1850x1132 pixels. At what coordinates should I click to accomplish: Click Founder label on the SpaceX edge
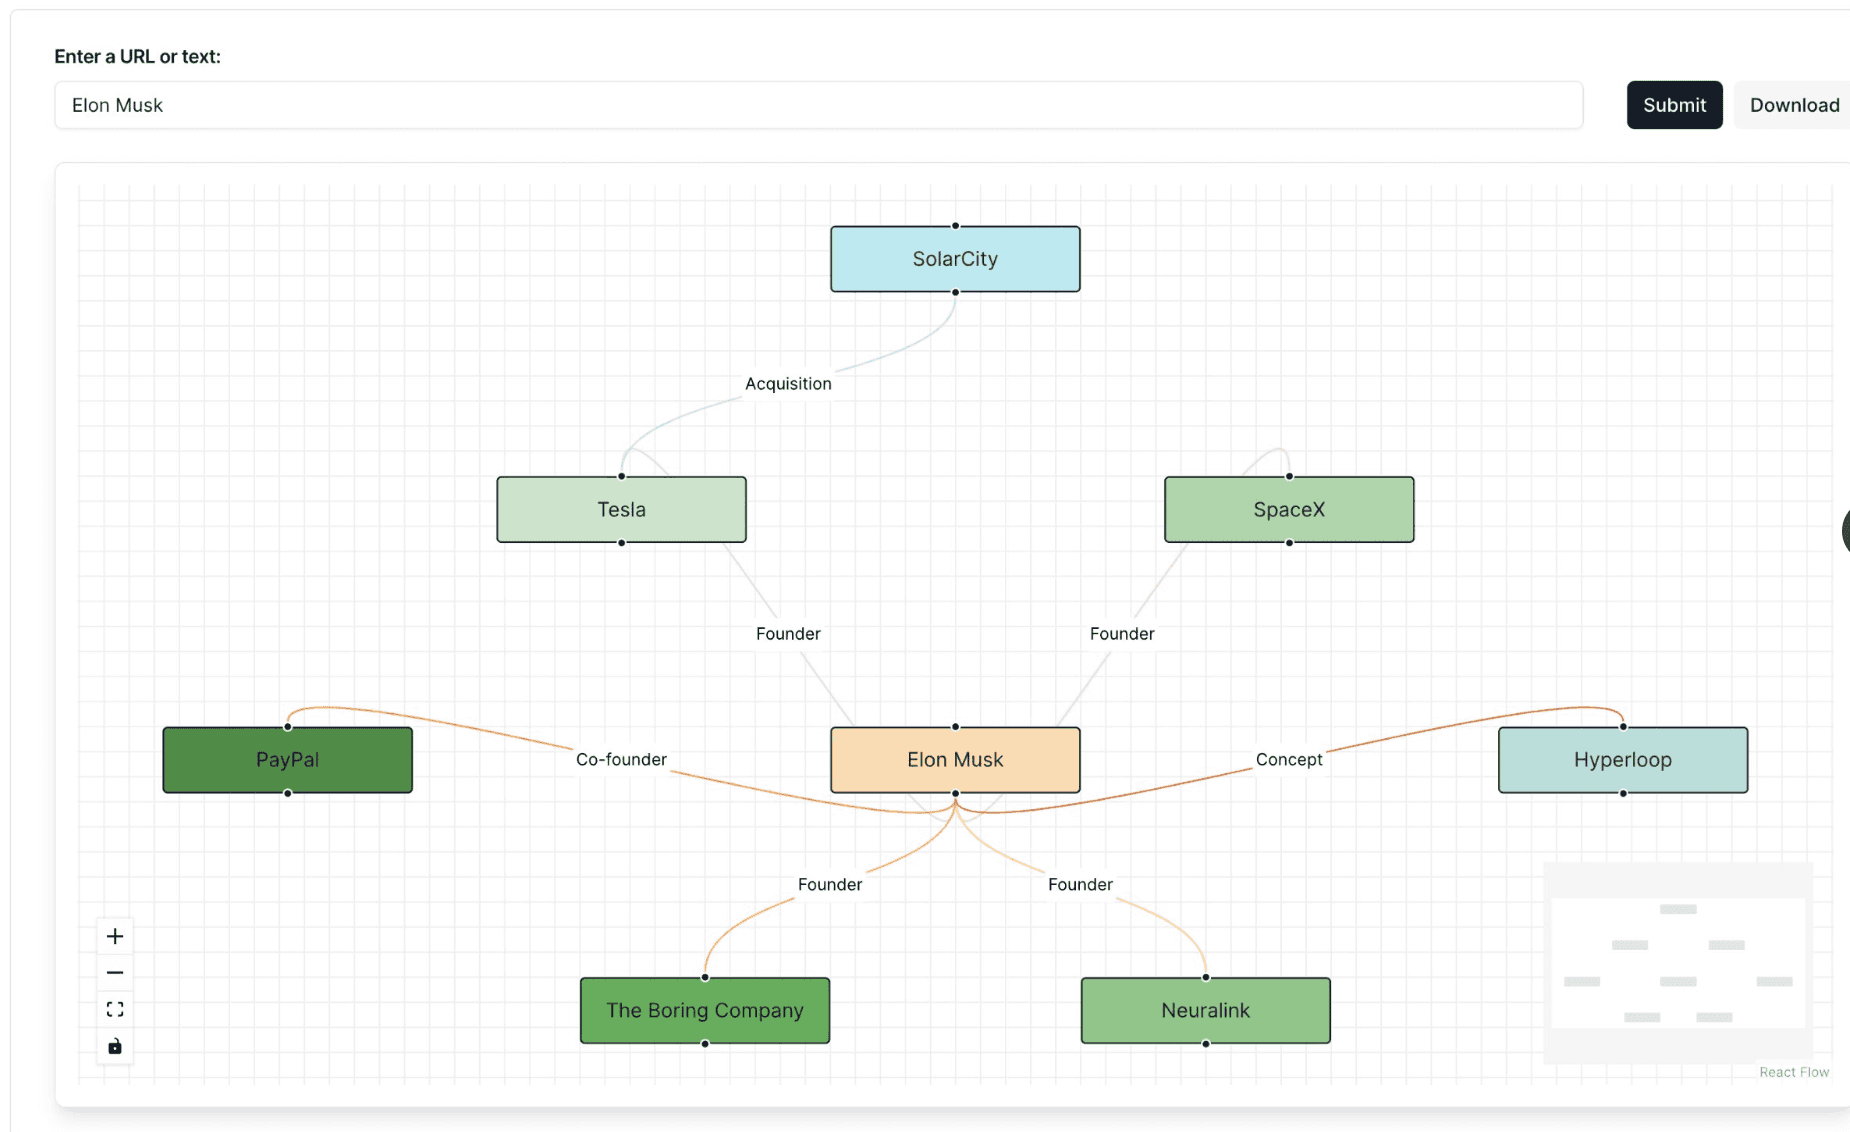pos(1122,634)
